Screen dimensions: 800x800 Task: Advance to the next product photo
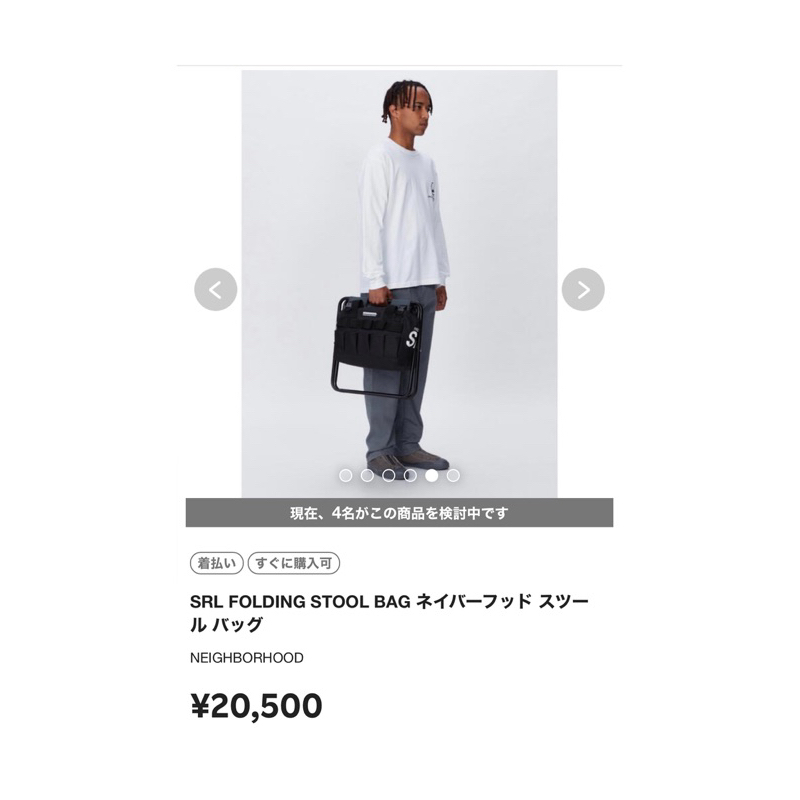click(583, 289)
